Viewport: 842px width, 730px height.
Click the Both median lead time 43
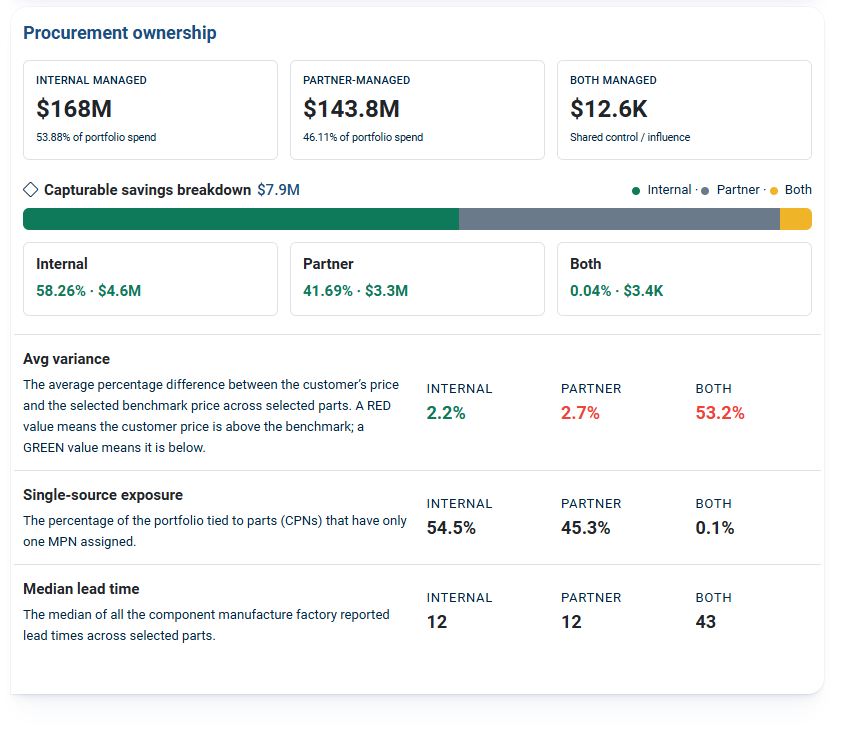coord(706,621)
